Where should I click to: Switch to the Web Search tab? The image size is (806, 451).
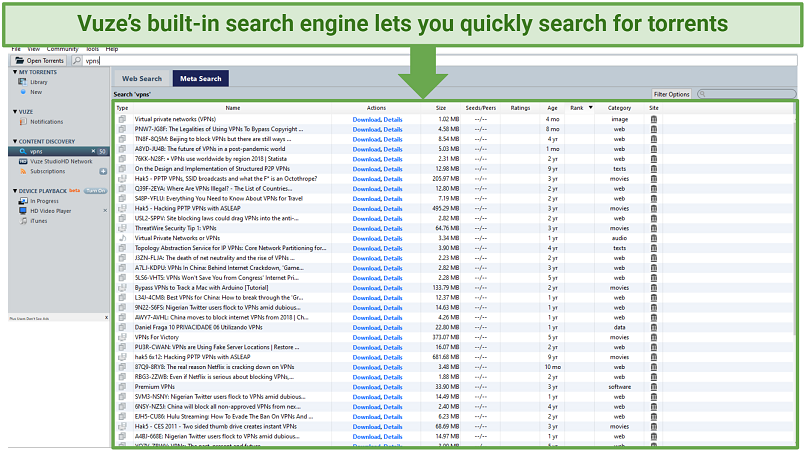pyautogui.click(x=142, y=79)
